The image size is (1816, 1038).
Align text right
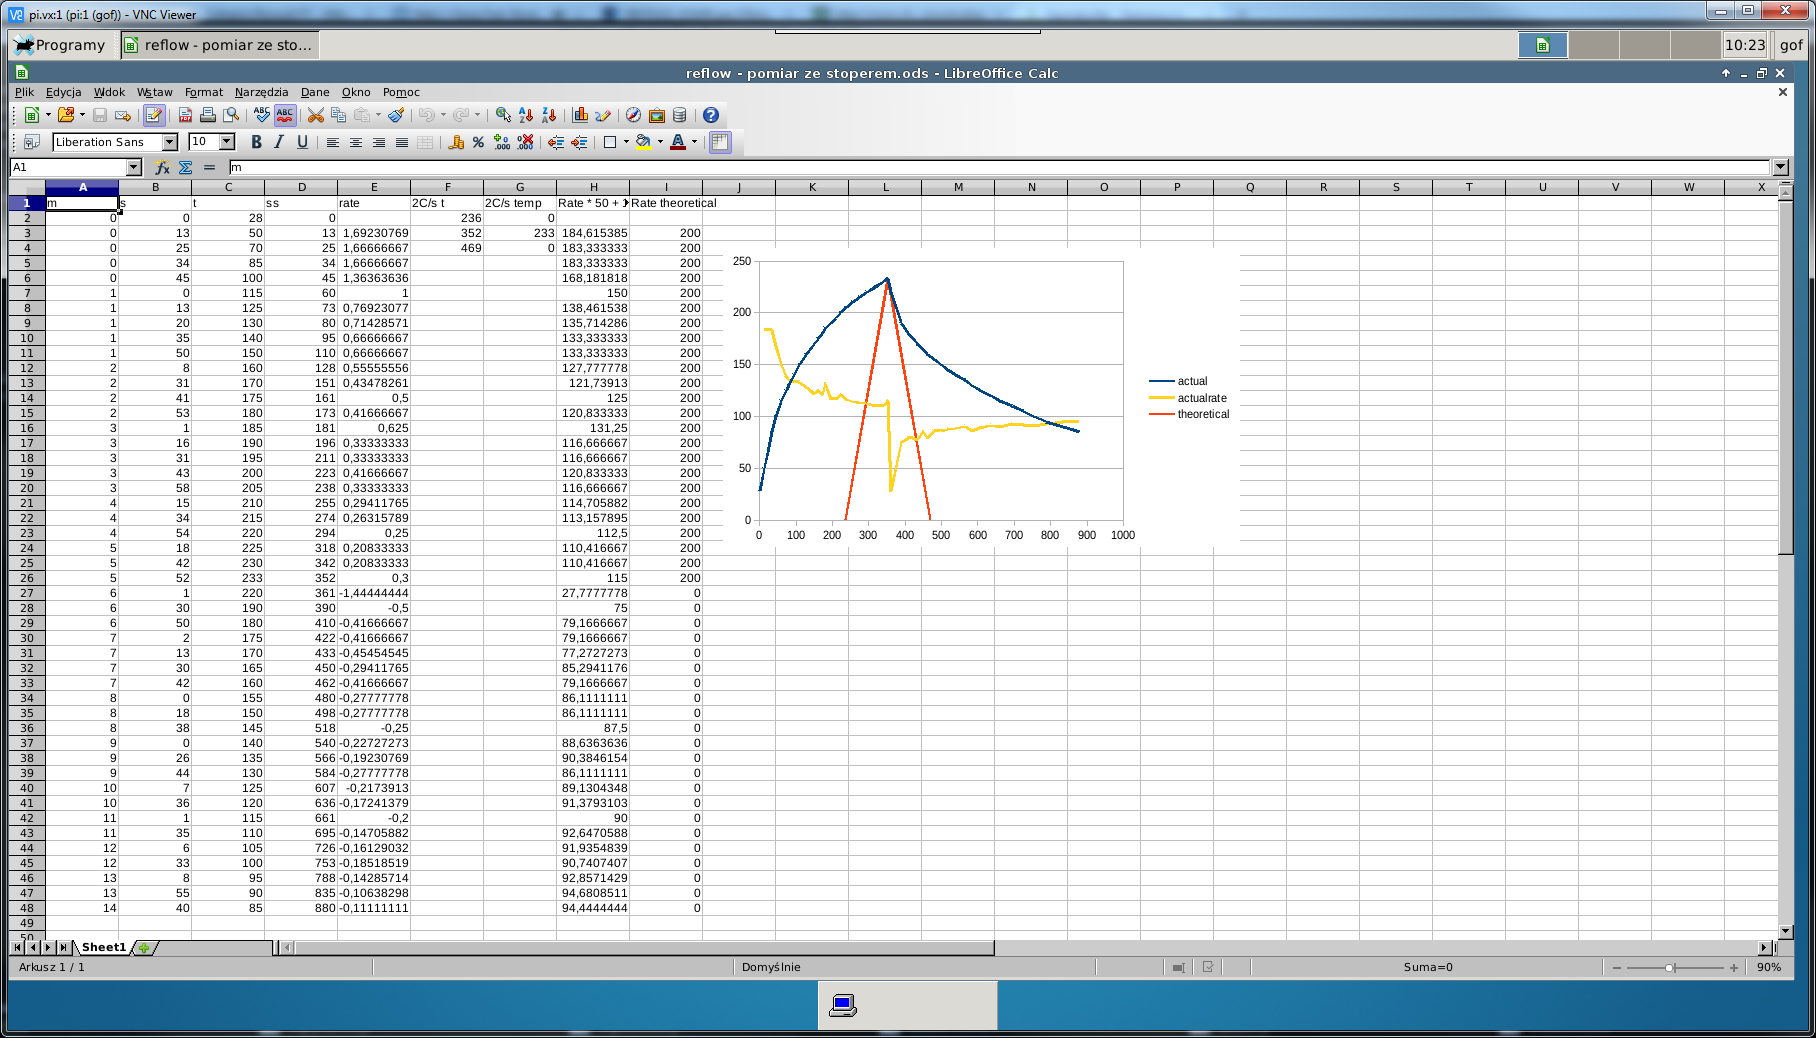[x=379, y=142]
